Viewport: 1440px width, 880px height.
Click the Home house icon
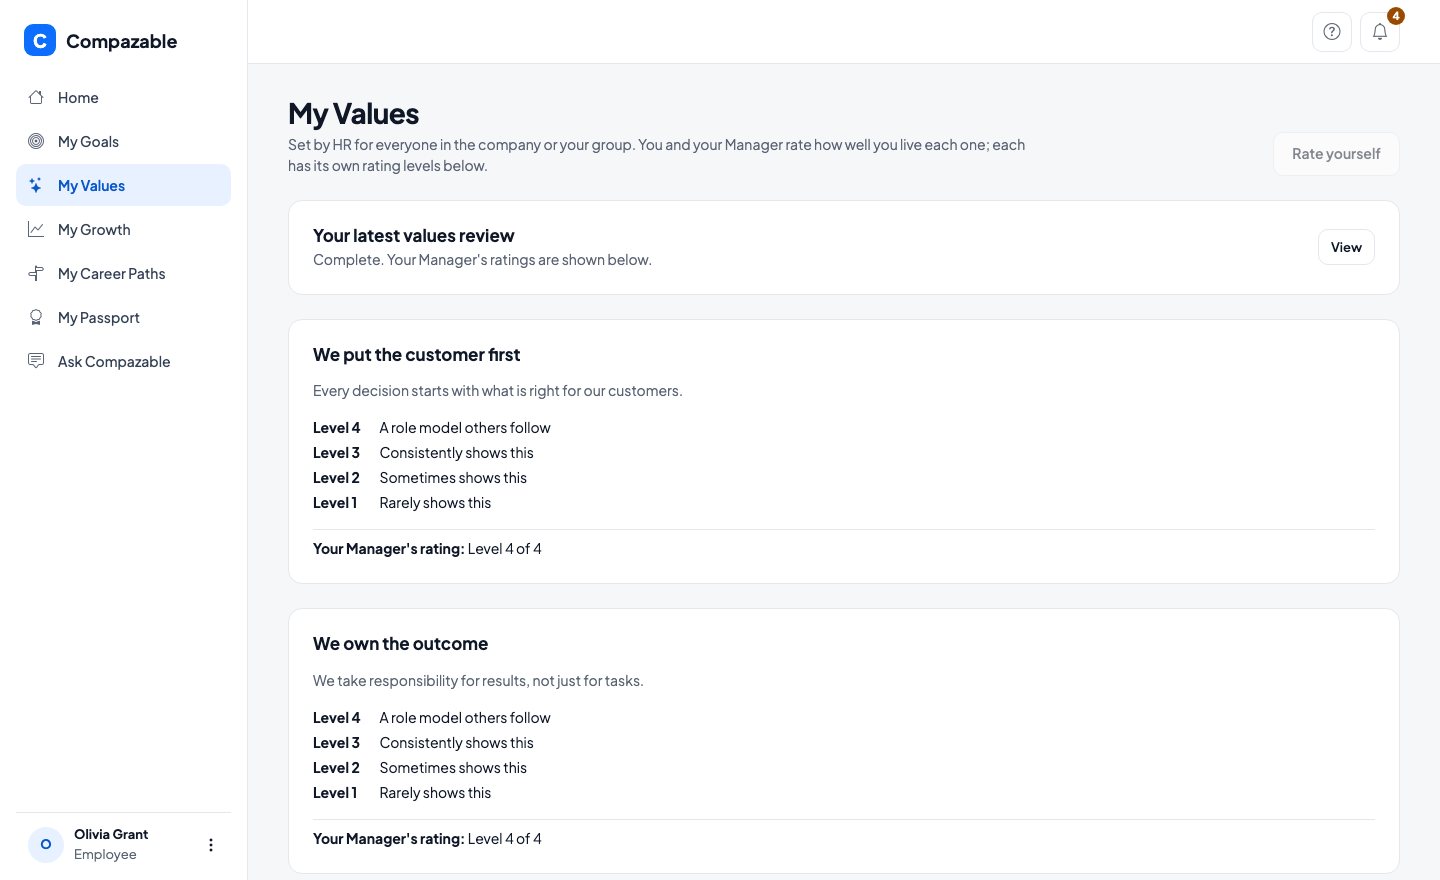pyautogui.click(x=36, y=97)
